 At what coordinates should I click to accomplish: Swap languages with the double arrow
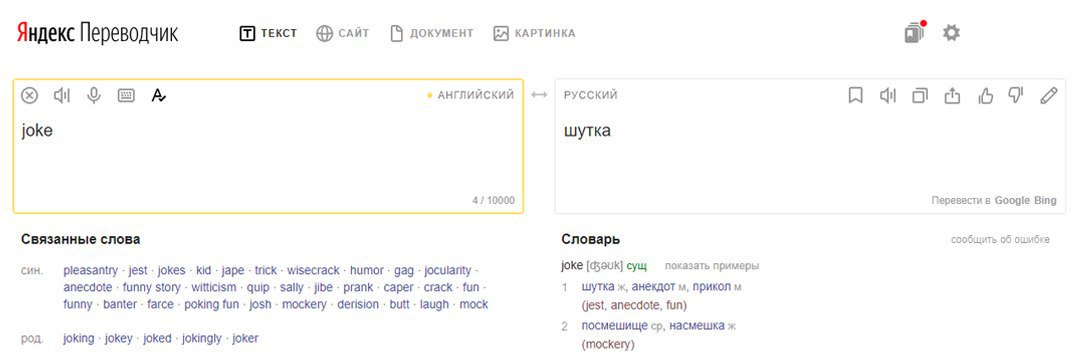pos(539,95)
